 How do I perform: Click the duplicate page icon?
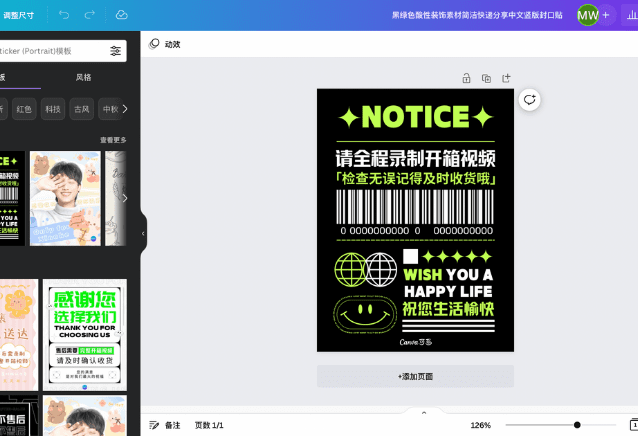point(486,78)
